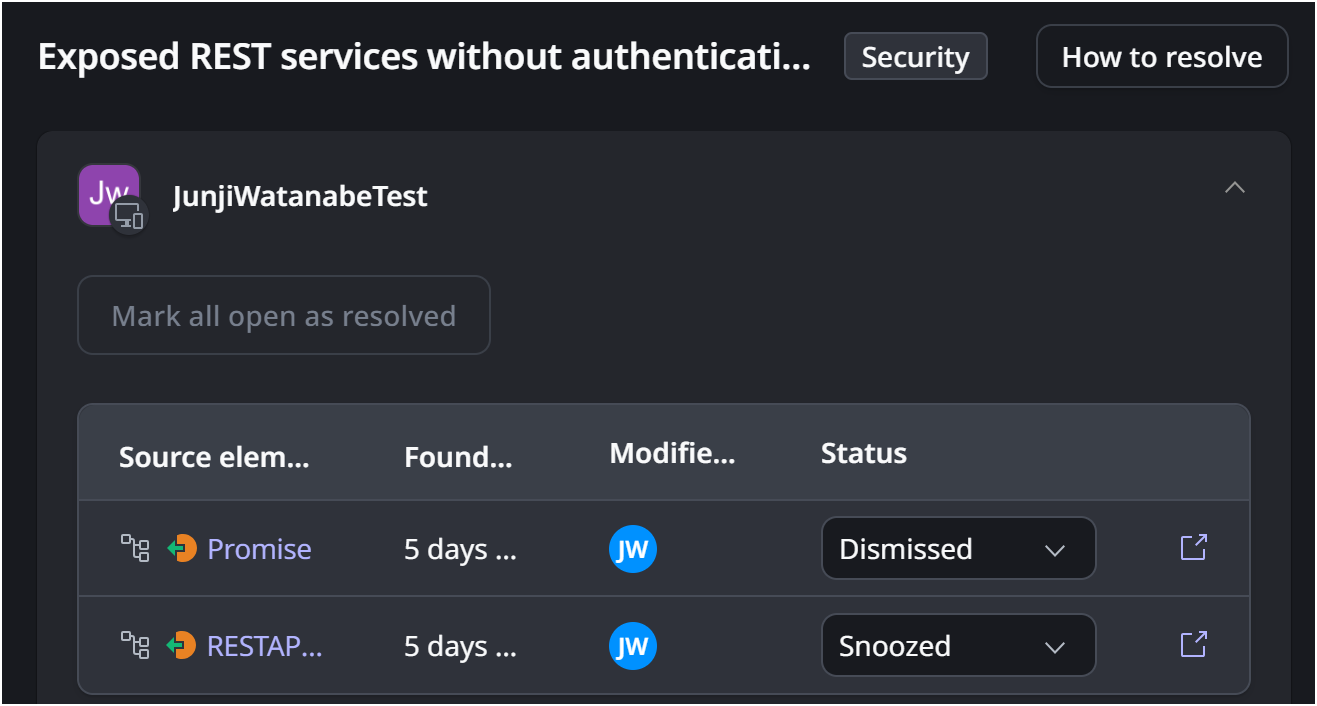1317x706 pixels.
Task: Click the Source element column header
Action: coord(214,458)
